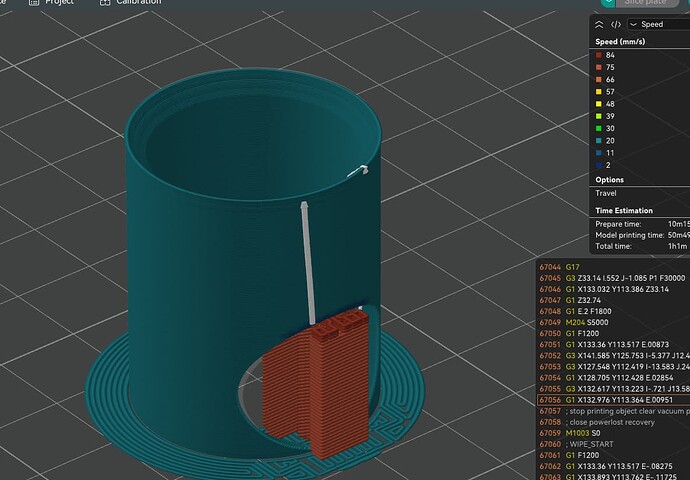
Task: Select G-code line 67045 G3 Z33.14
Action: [614, 278]
